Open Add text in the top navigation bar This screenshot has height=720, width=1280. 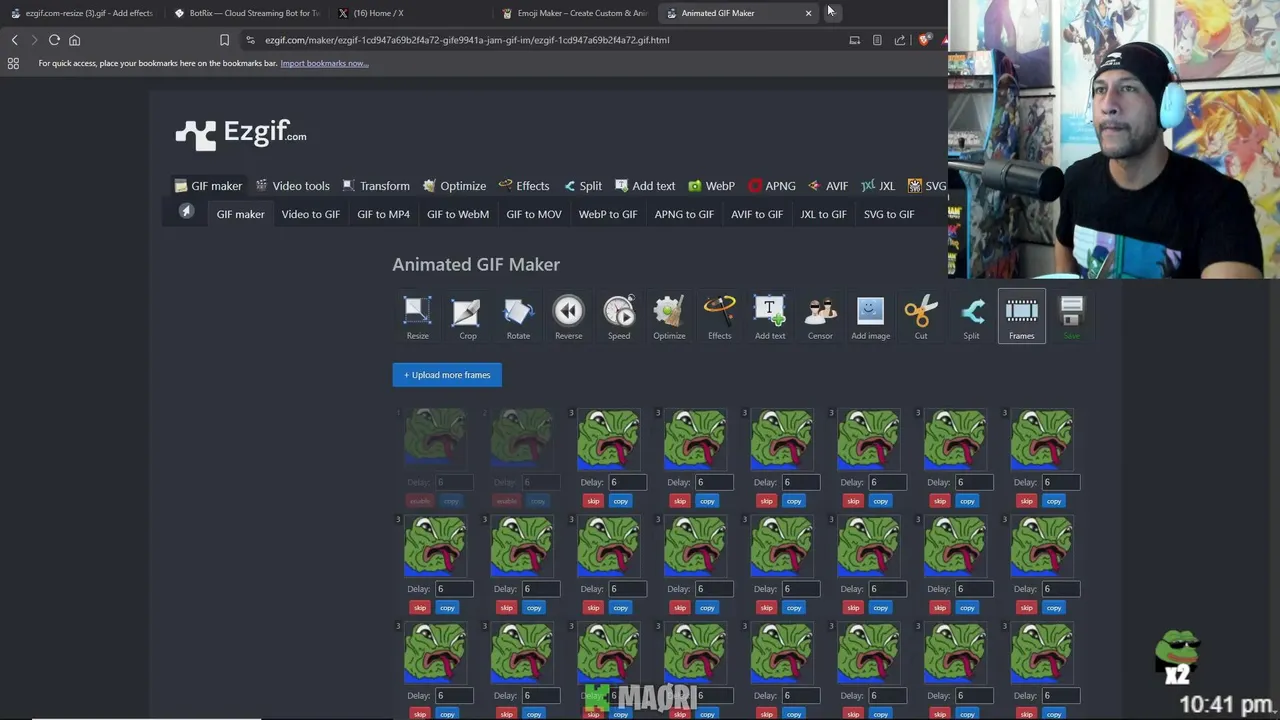tap(645, 186)
